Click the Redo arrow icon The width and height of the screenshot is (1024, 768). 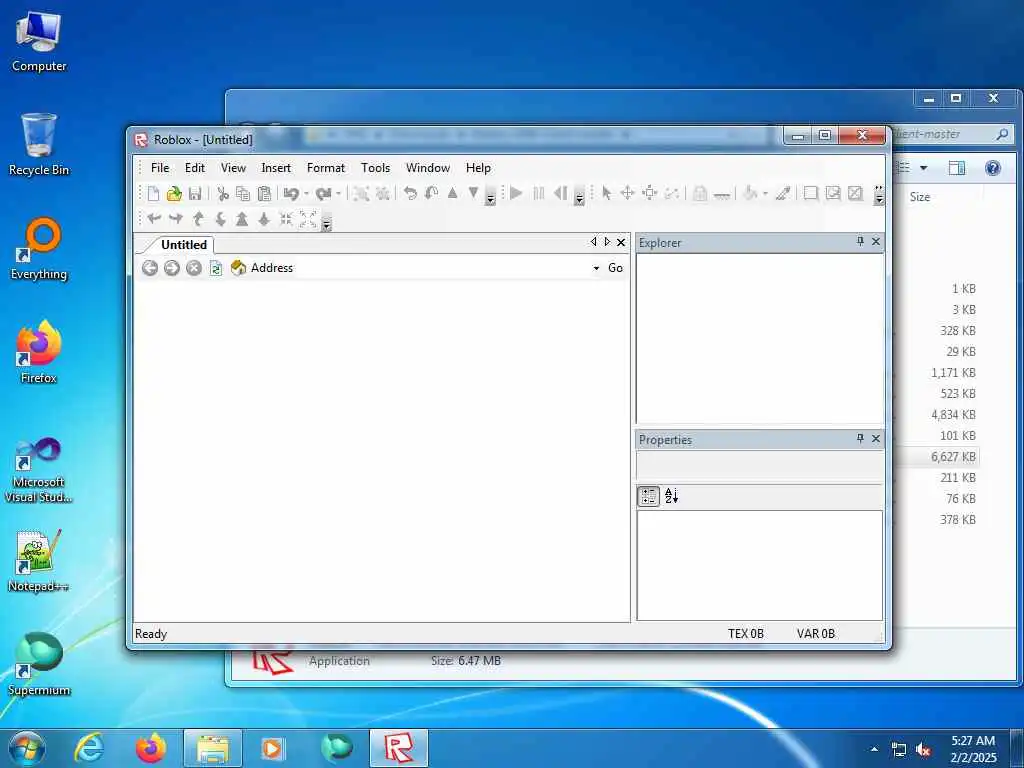(323, 193)
